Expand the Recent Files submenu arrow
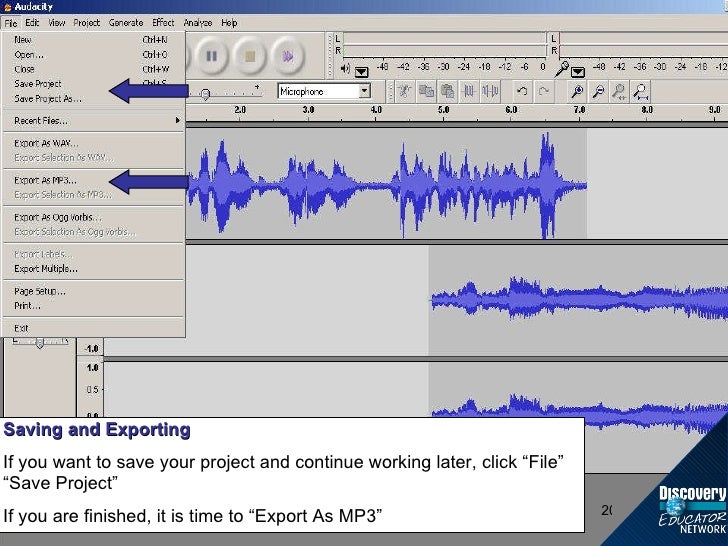The image size is (728, 546). click(x=177, y=120)
